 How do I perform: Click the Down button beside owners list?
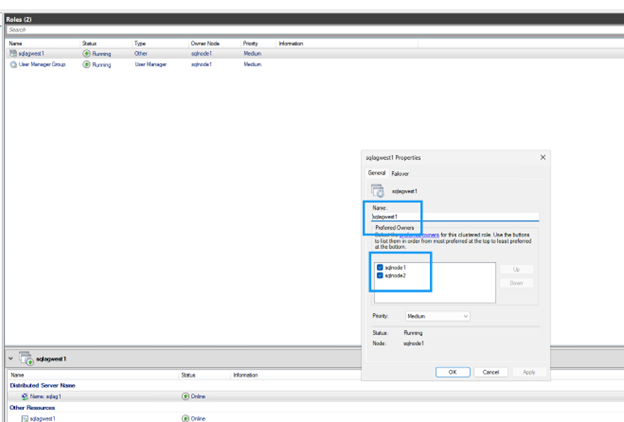tap(516, 283)
